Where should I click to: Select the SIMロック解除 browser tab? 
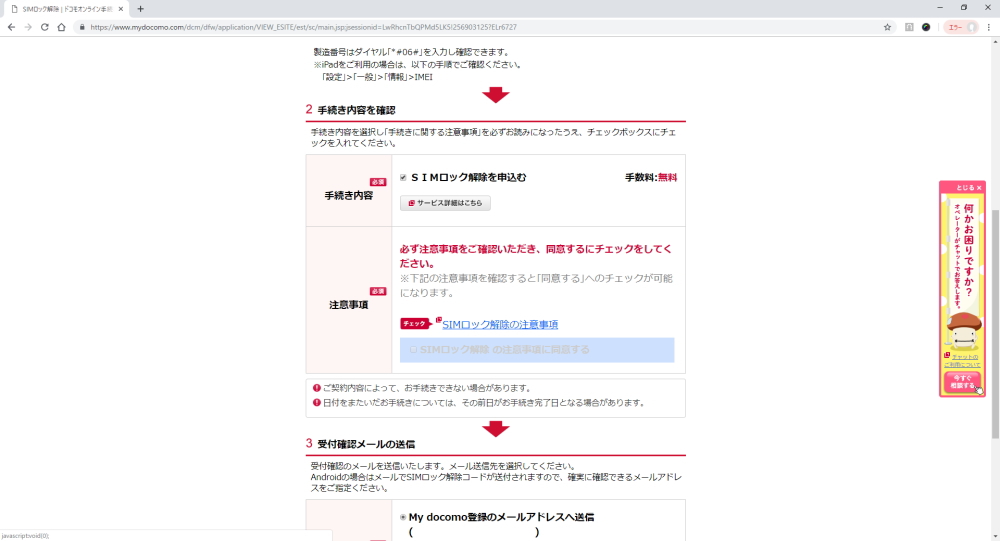66,9
